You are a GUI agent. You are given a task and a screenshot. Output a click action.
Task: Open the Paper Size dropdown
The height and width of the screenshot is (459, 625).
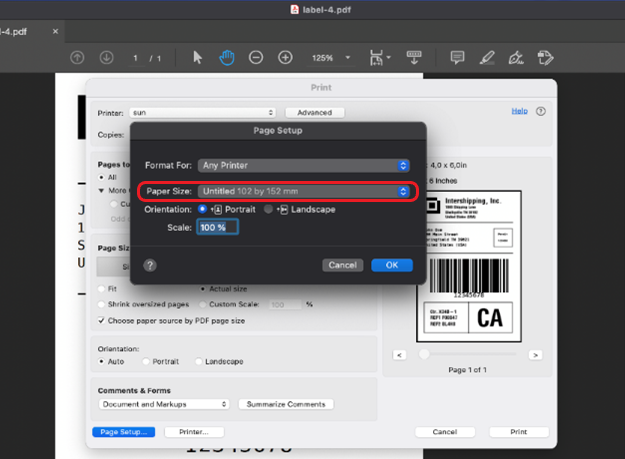(x=304, y=191)
